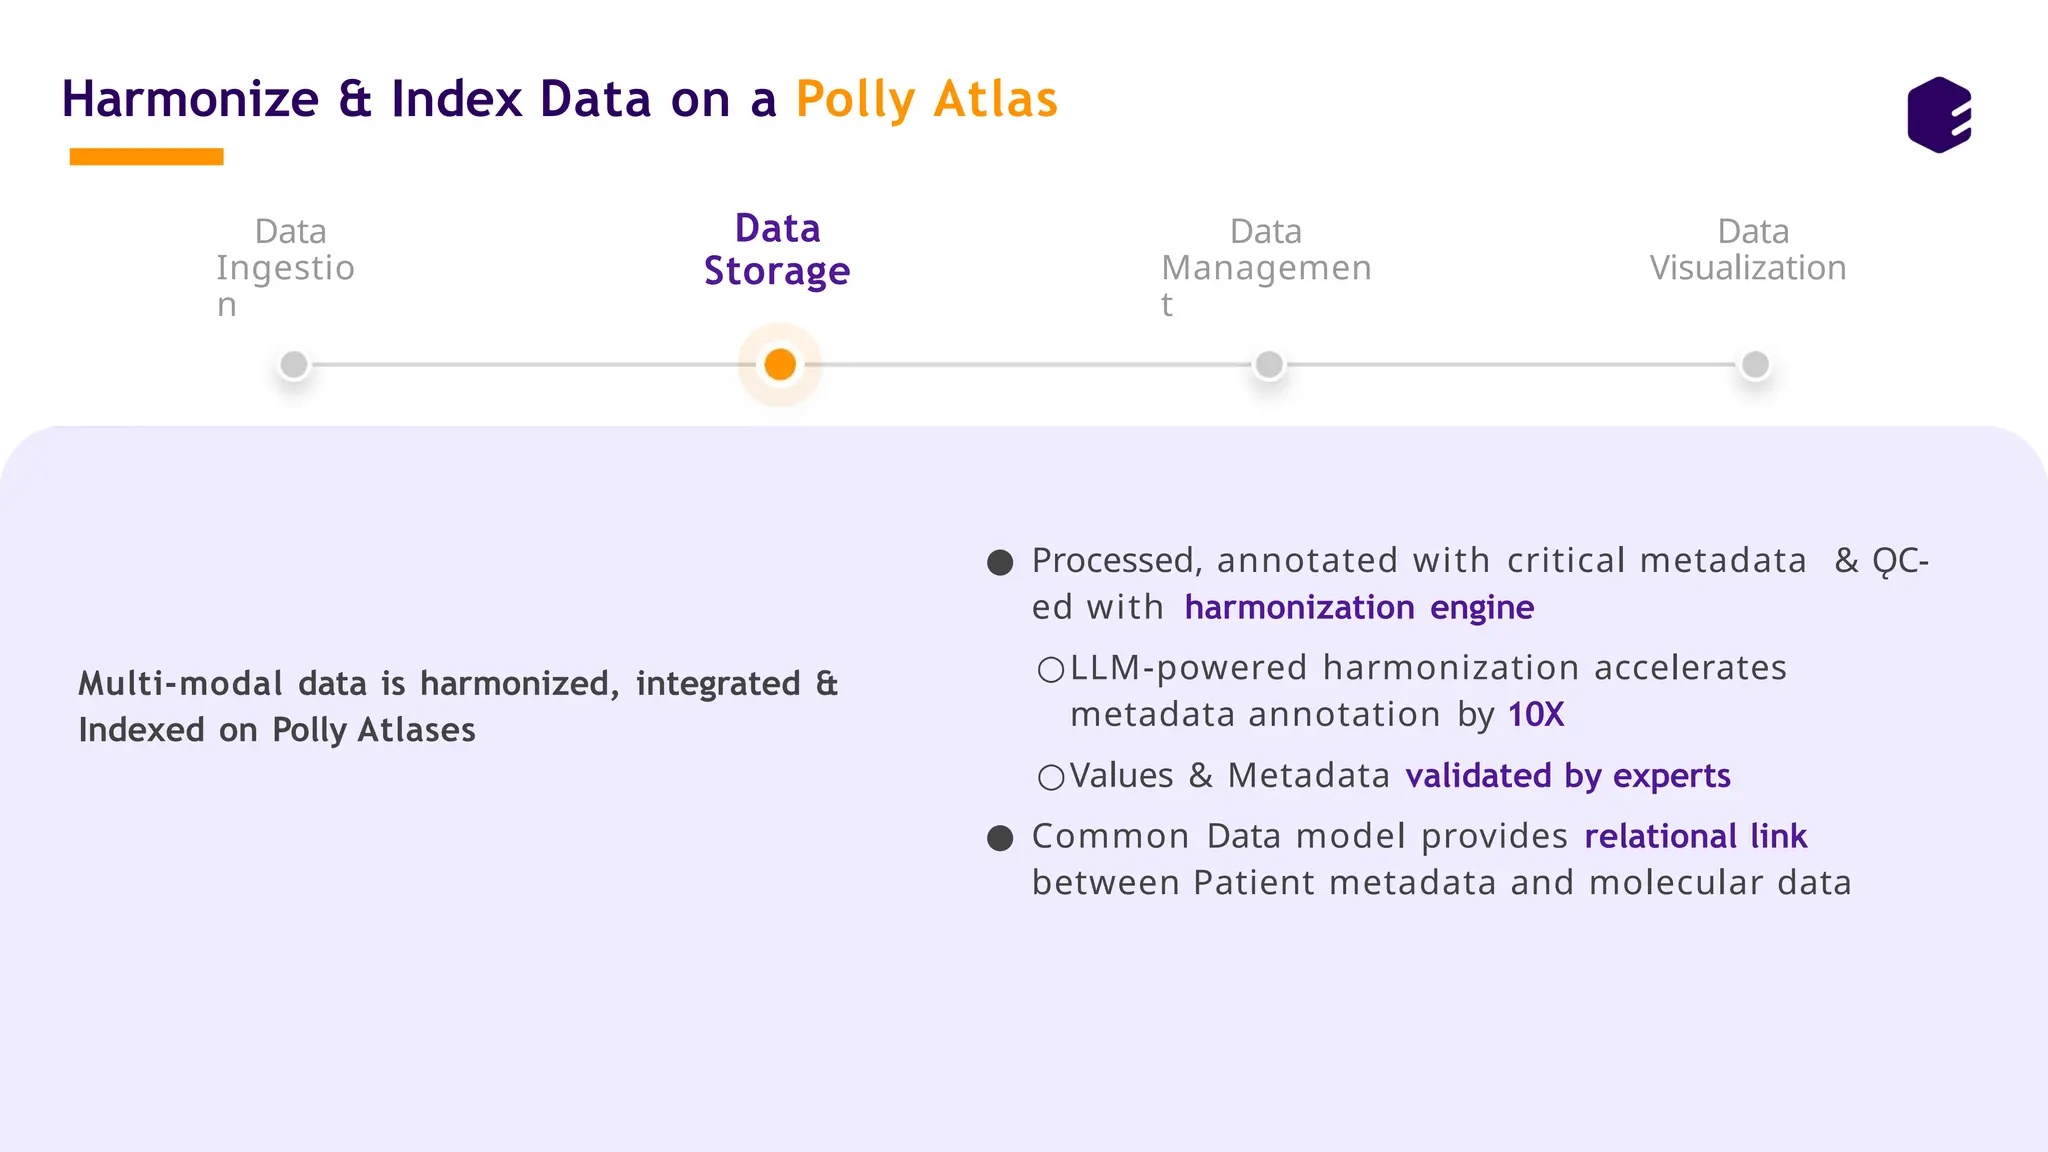2048x1152 pixels.
Task: Click the 'relational link' highlighted text
Action: (1695, 836)
